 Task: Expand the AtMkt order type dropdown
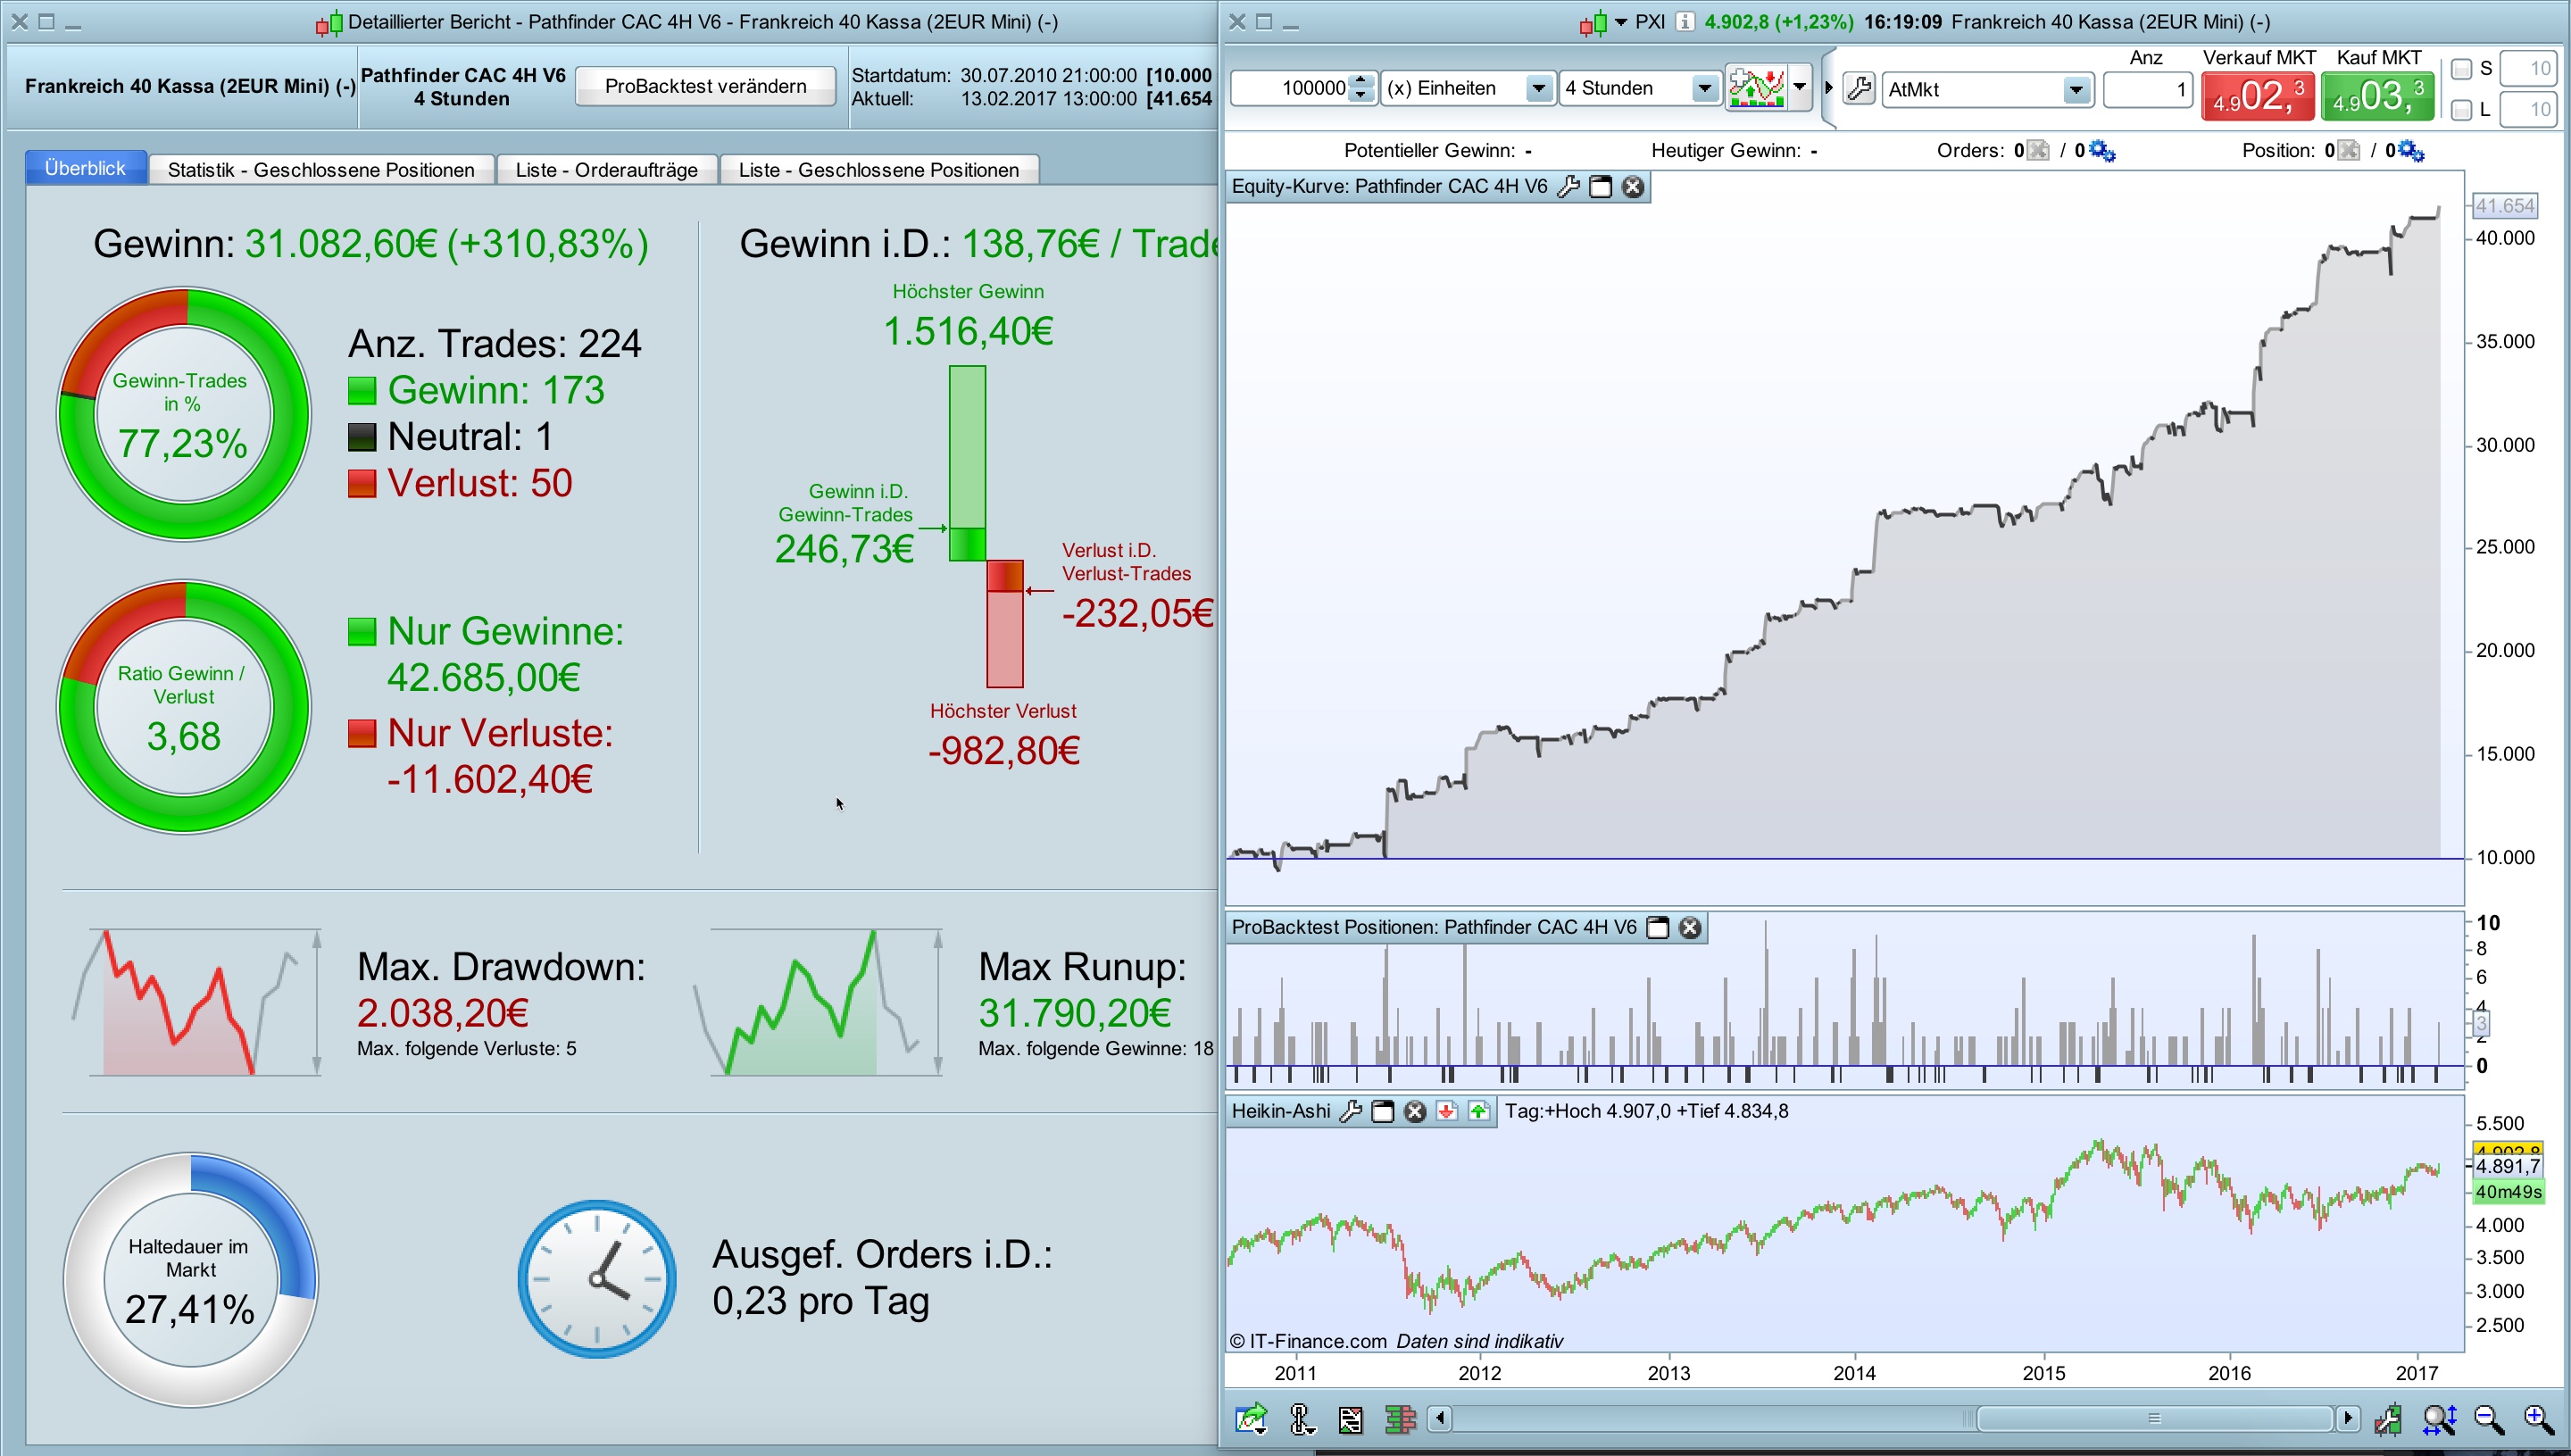pyautogui.click(x=2076, y=90)
